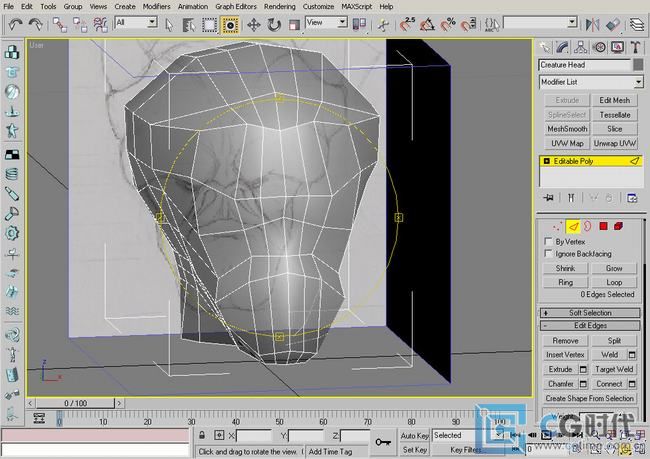Click reactor Create Rigid Body Collection cubes icon

point(12,52)
